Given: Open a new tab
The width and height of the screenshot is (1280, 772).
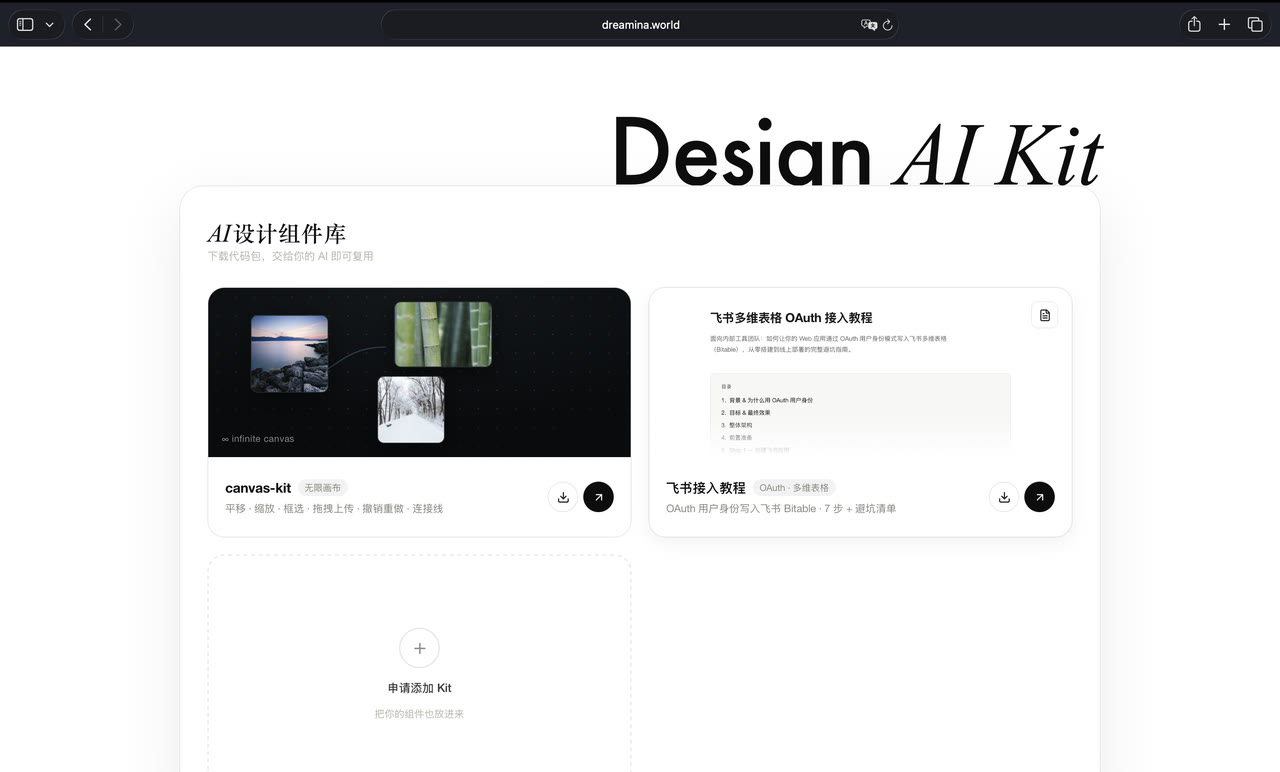Looking at the screenshot, I should click(x=1224, y=24).
